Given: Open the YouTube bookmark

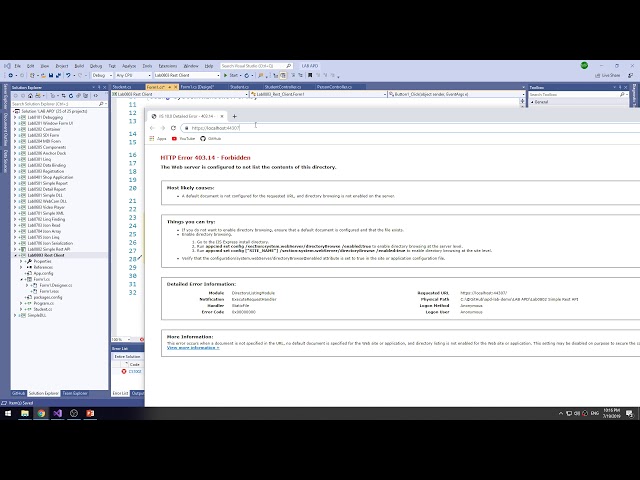Looking at the screenshot, I should 183,139.
